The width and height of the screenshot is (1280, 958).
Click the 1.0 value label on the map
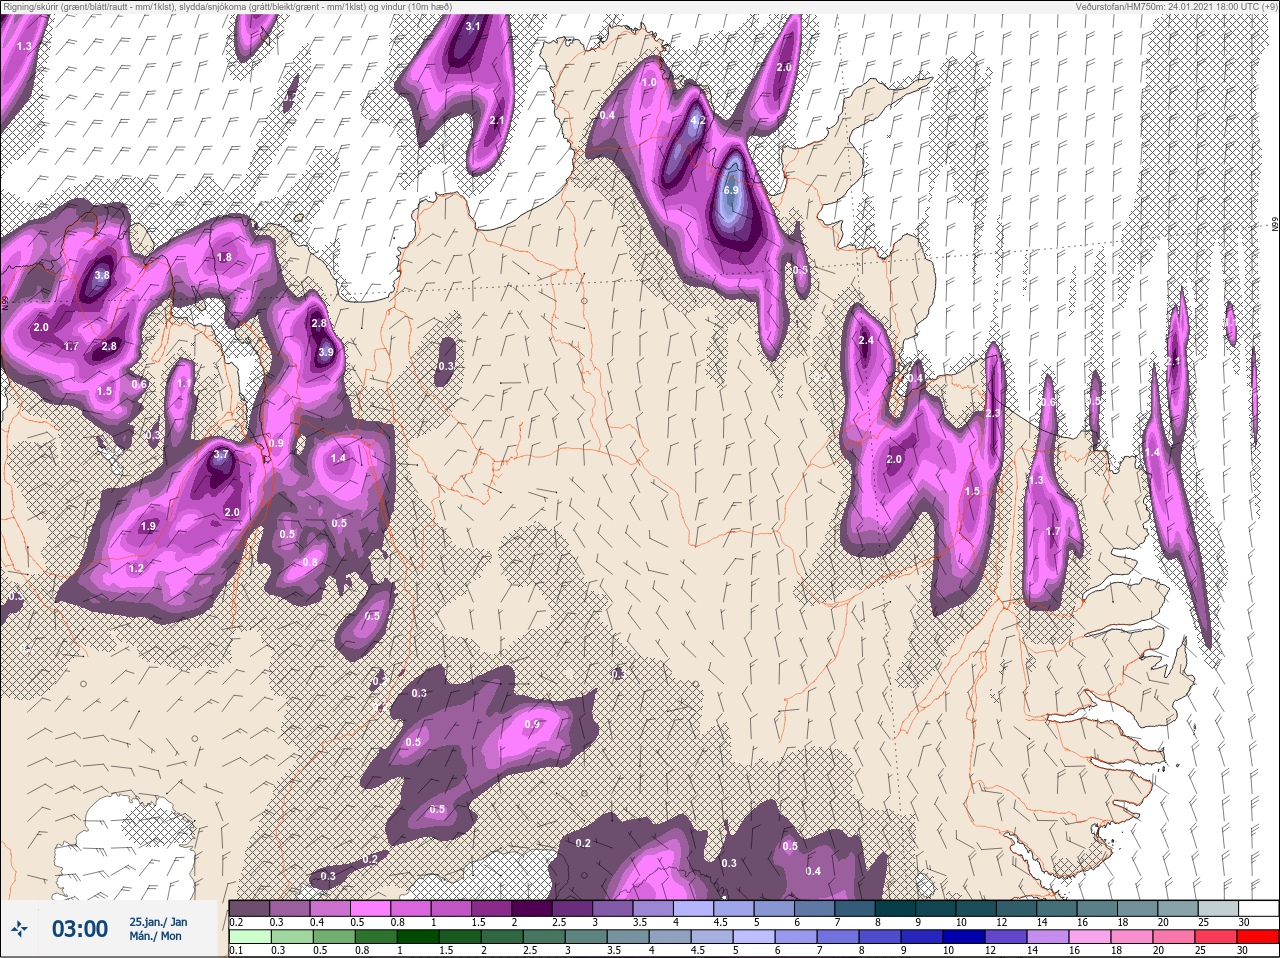pos(649,83)
